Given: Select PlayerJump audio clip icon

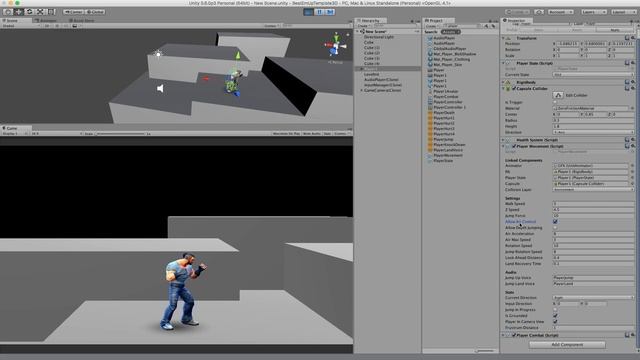Looking at the screenshot, I should (x=430, y=139).
